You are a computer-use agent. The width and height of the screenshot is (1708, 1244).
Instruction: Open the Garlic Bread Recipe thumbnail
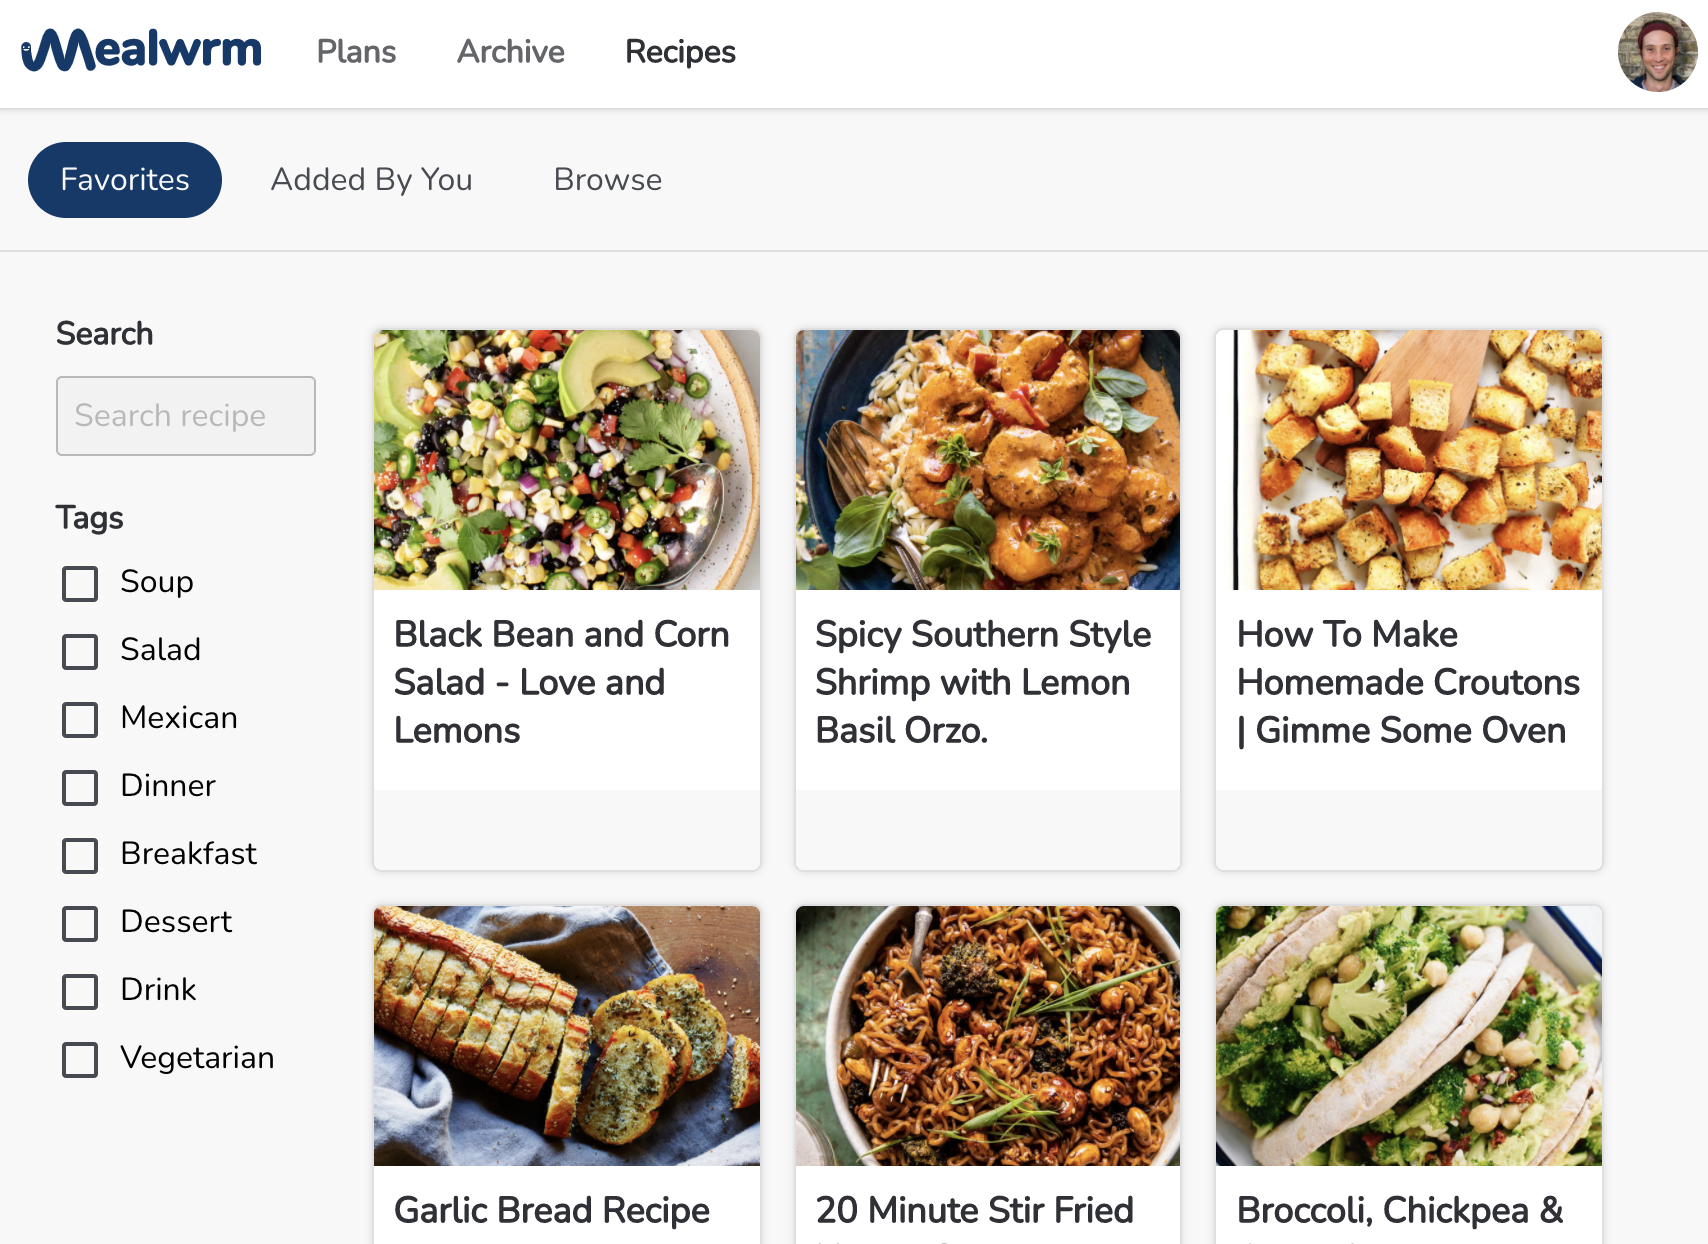click(566, 1036)
